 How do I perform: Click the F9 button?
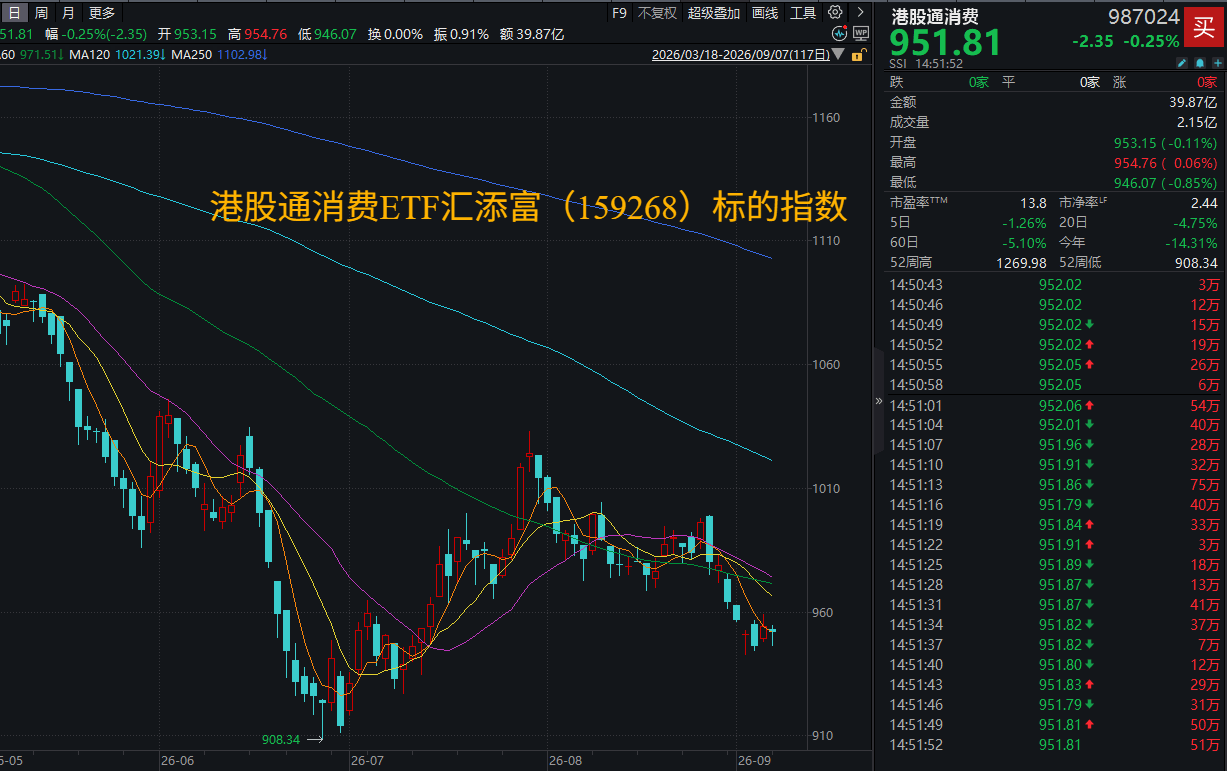point(619,13)
